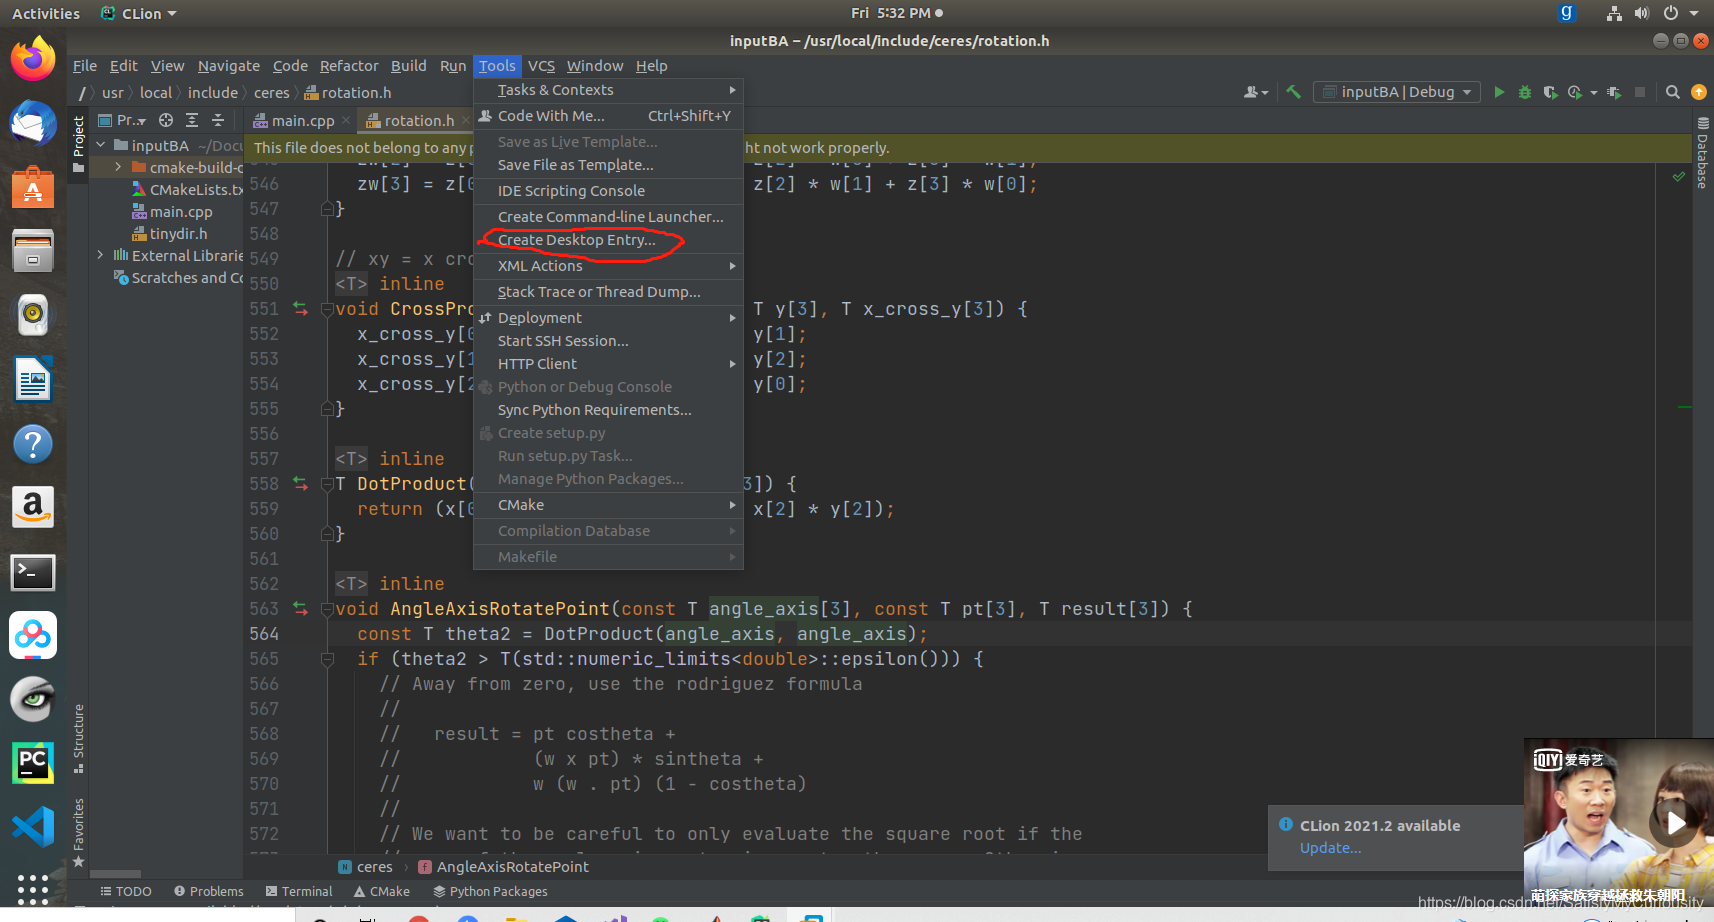The image size is (1714, 922).
Task: Open PyCharm from the dock
Action: click(33, 764)
